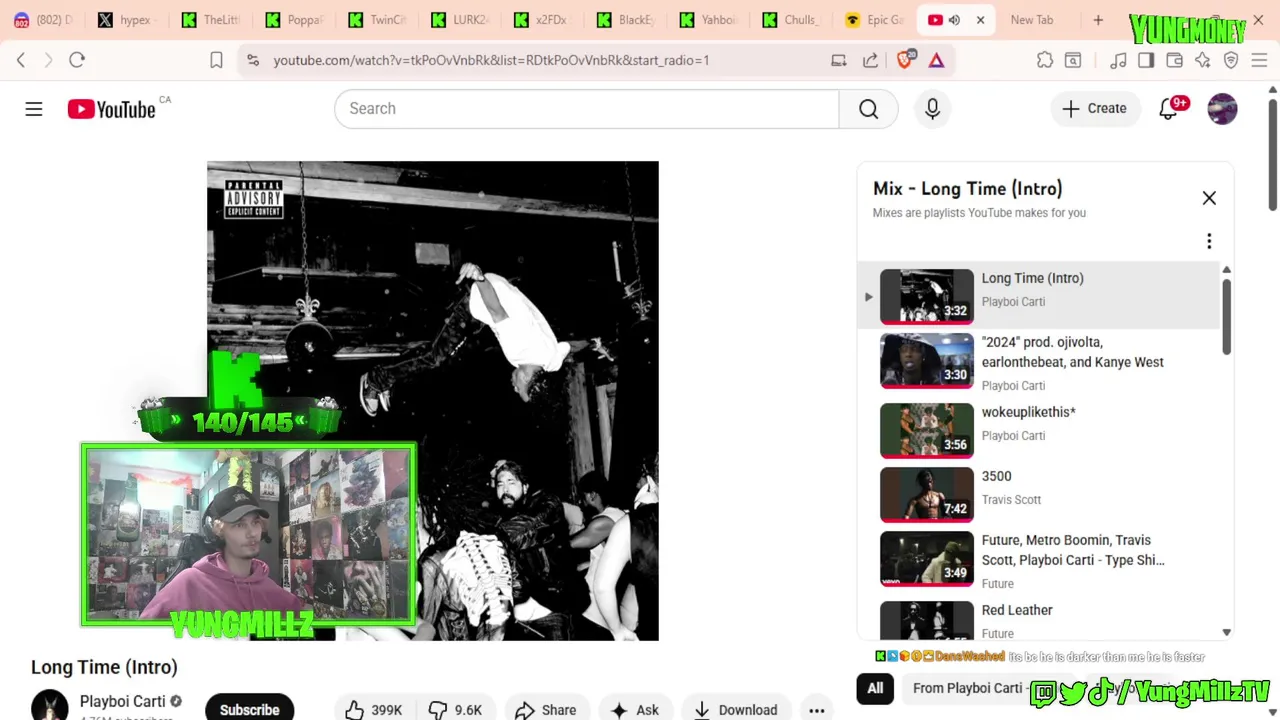This screenshot has width=1280, height=720.
Task: Go back using the browser back arrow
Action: click(21, 60)
